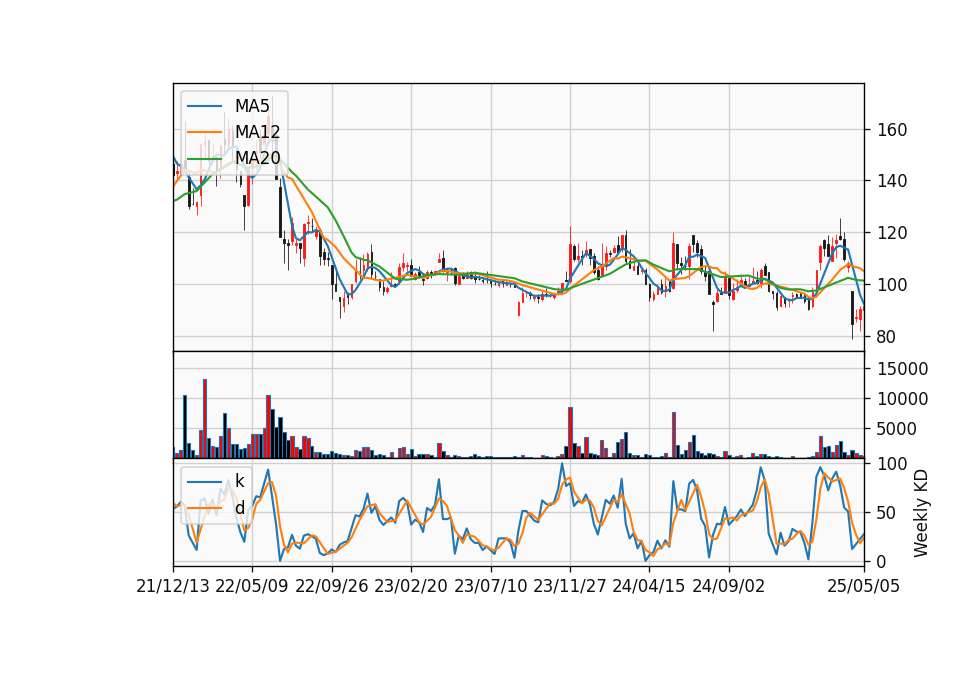
Task: Click the k legend entry
Action: point(239,482)
